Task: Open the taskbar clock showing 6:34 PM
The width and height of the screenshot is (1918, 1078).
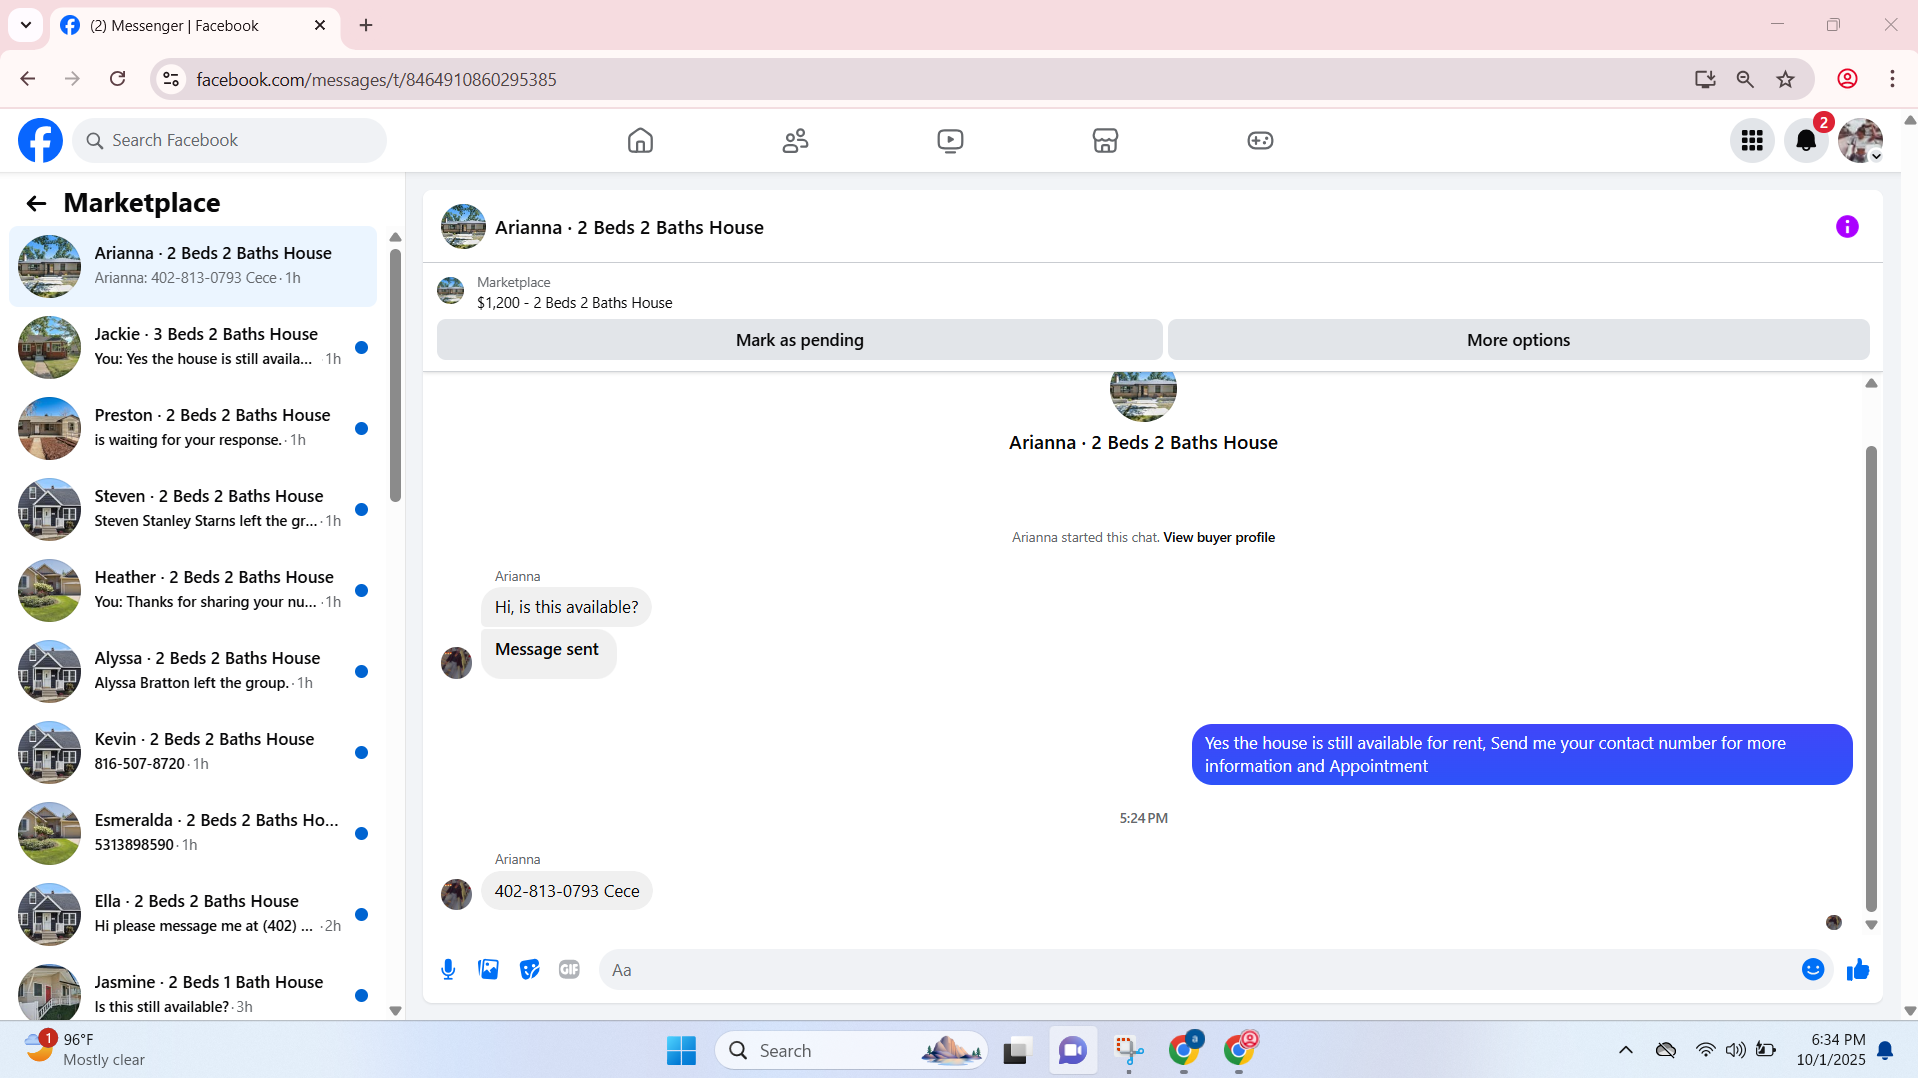Action: pyautogui.click(x=1830, y=1050)
